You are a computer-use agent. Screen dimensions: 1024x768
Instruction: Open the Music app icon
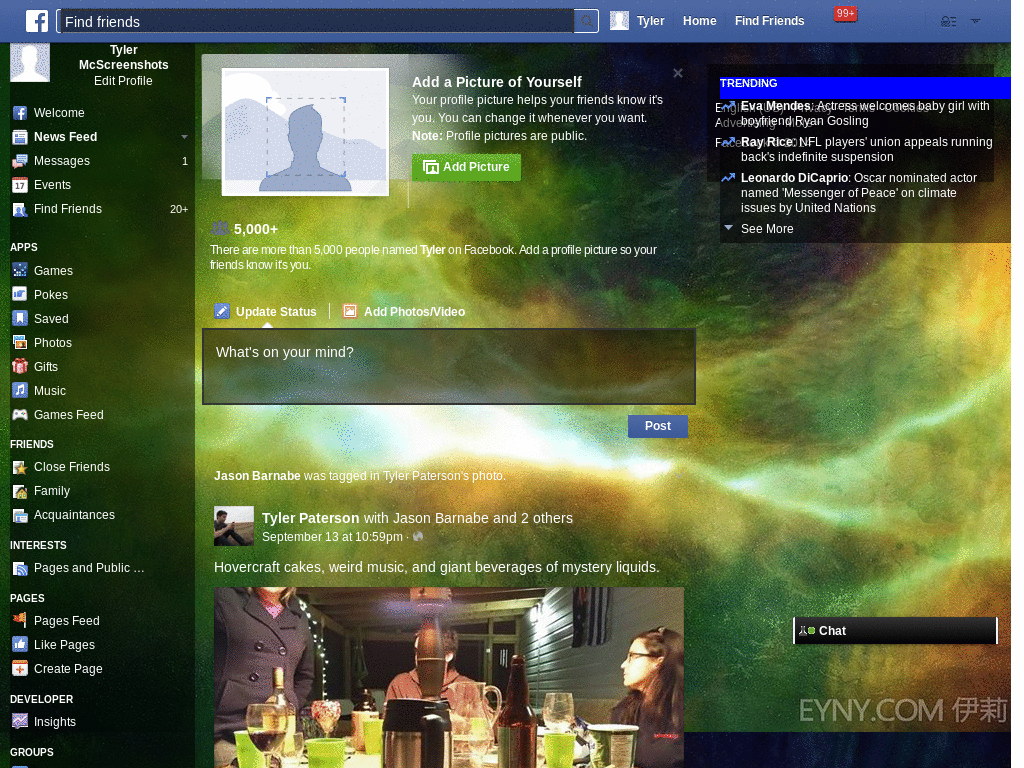click(20, 391)
